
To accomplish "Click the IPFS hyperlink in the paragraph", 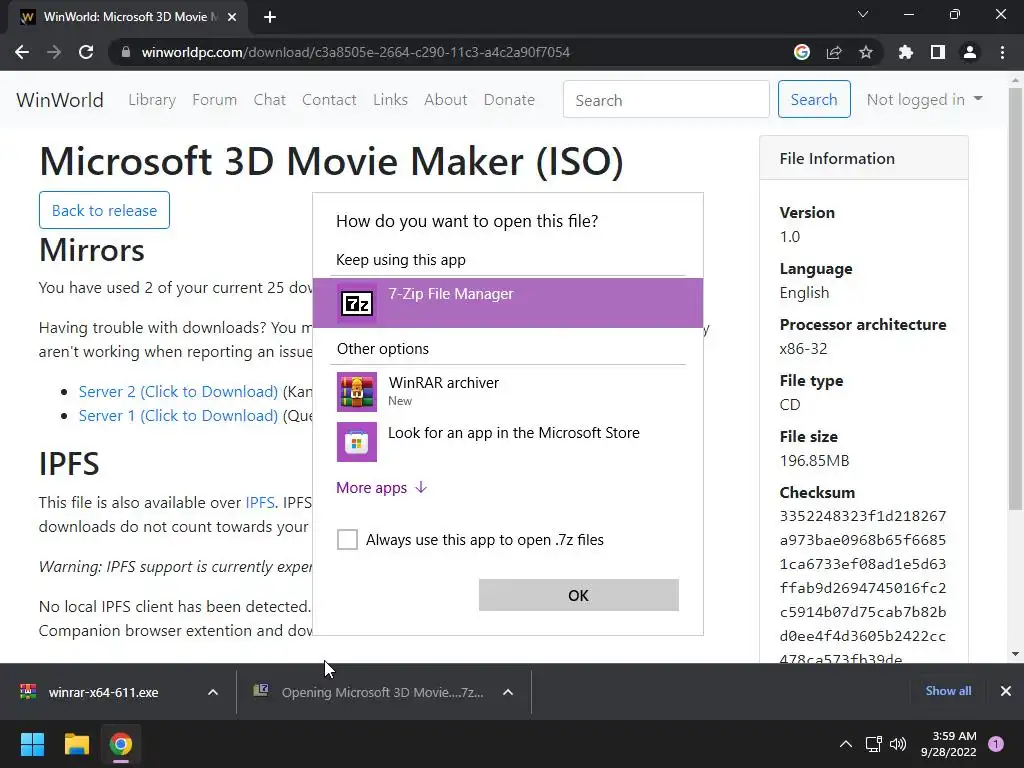I will 260,503.
